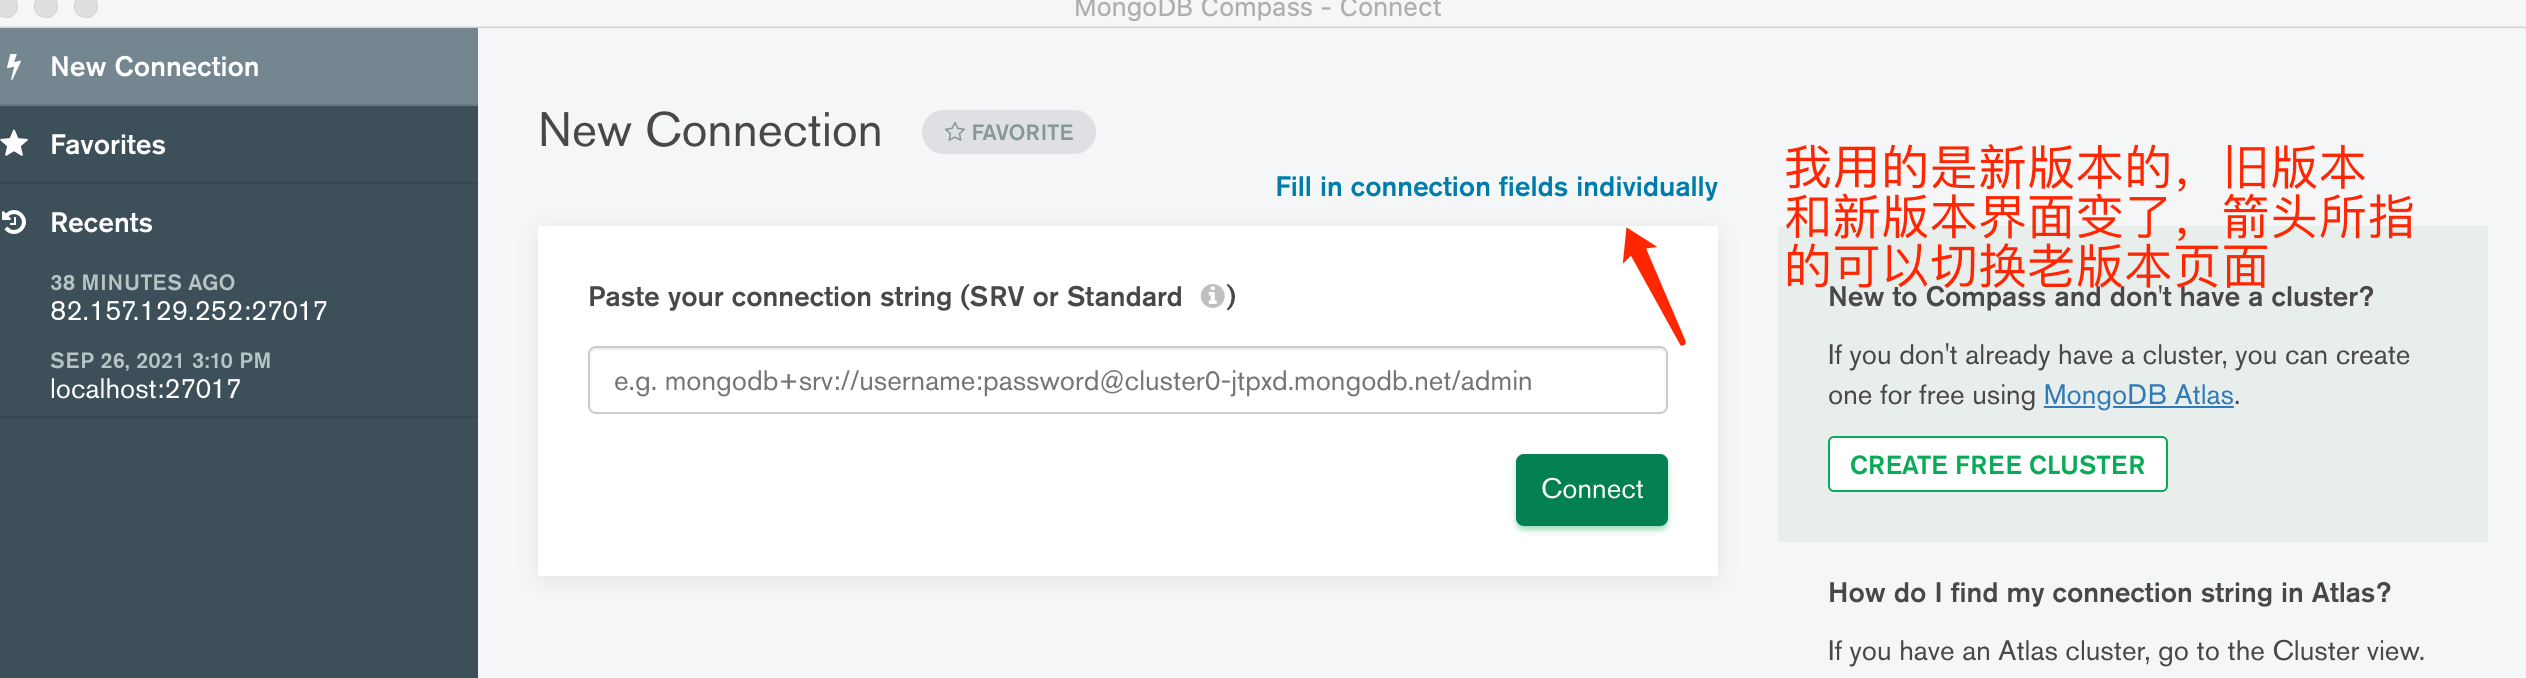Click the Recents history icon in sidebar
This screenshot has height=678, width=2526.
14,222
